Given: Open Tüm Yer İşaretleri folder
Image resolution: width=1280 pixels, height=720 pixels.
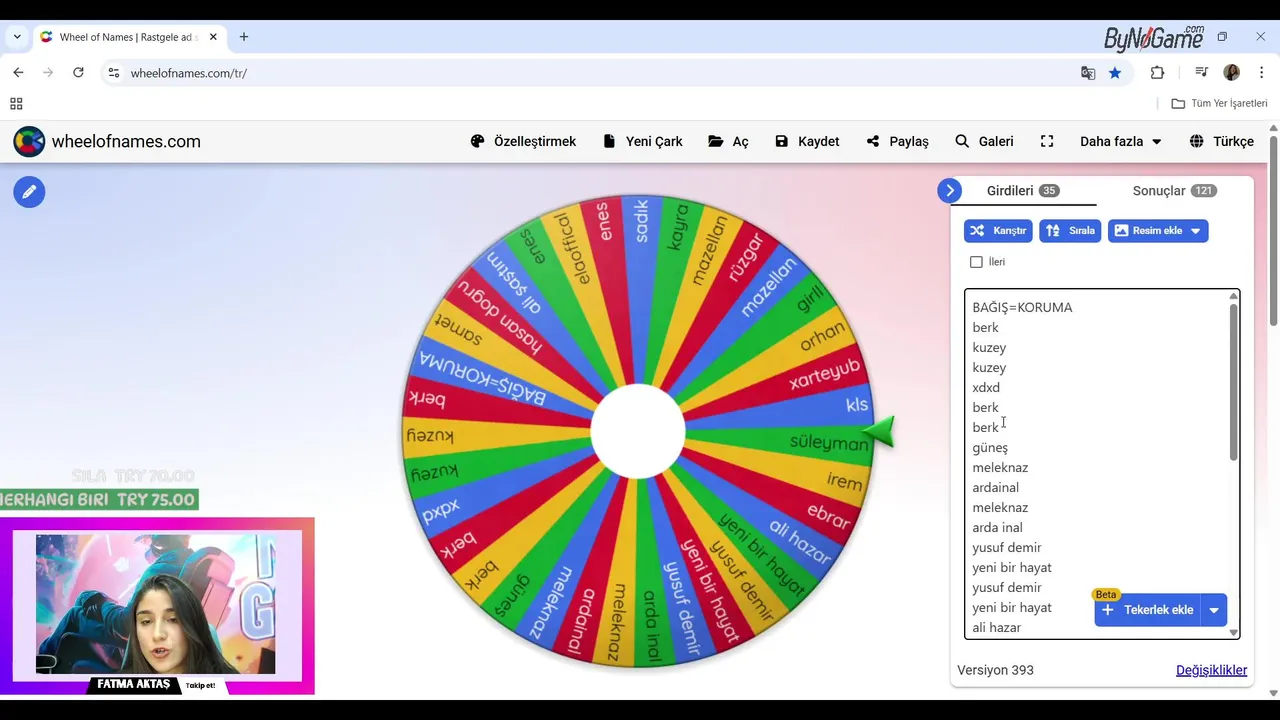Looking at the screenshot, I should pos(1219,104).
